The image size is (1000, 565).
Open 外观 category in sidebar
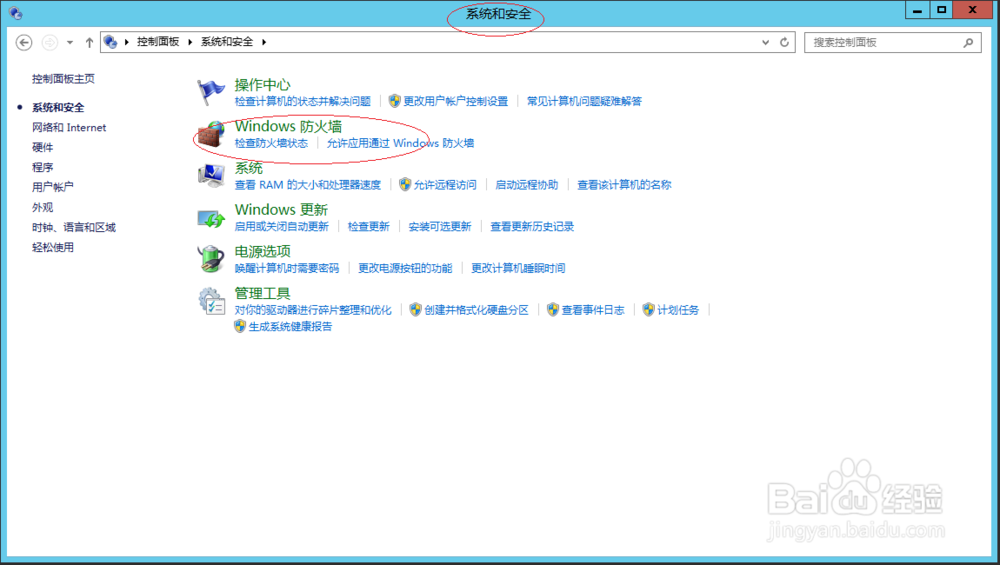[43, 207]
